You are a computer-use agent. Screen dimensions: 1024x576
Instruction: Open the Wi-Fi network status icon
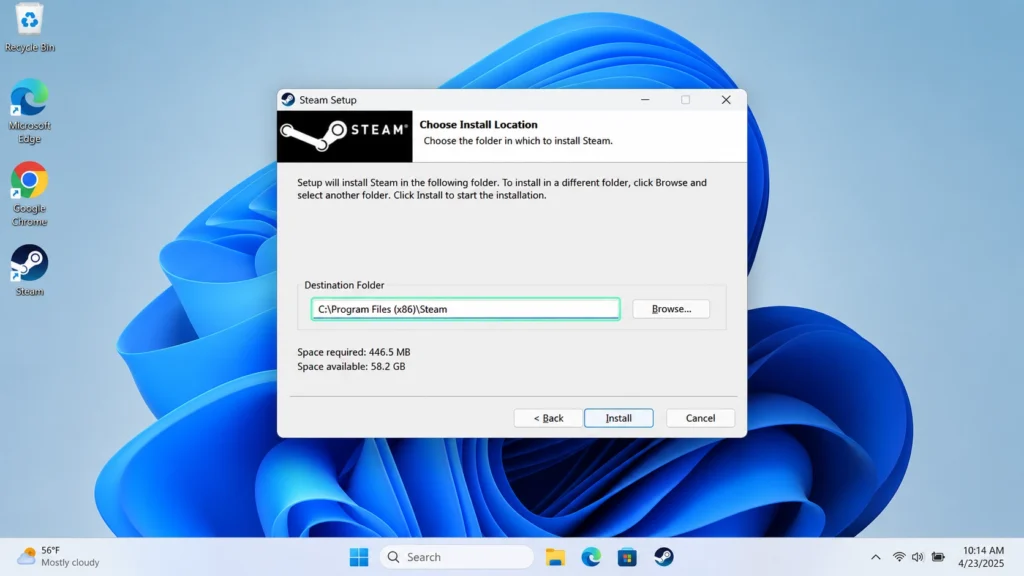[899, 557]
